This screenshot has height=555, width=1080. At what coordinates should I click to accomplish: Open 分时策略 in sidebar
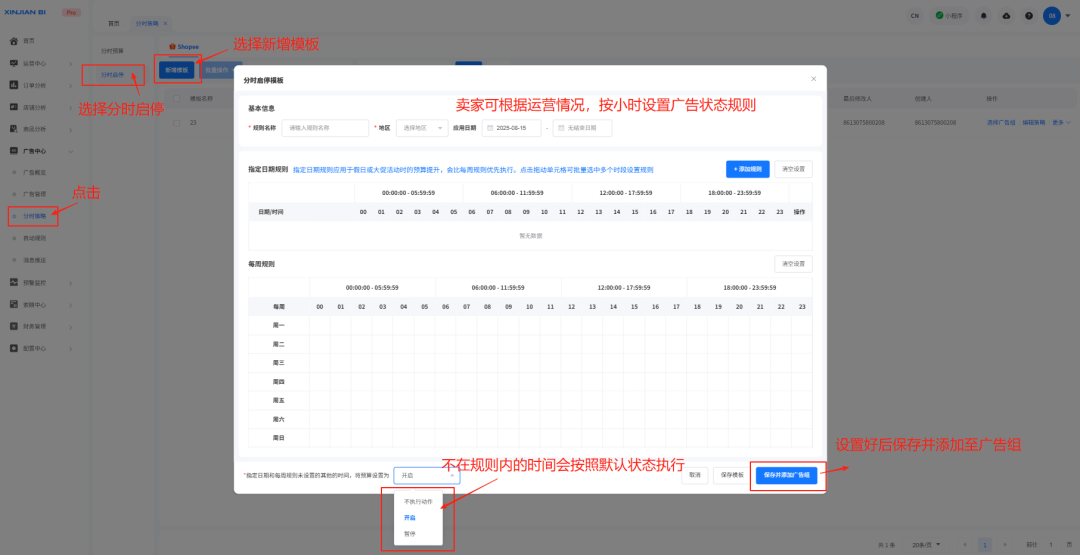pos(34,217)
